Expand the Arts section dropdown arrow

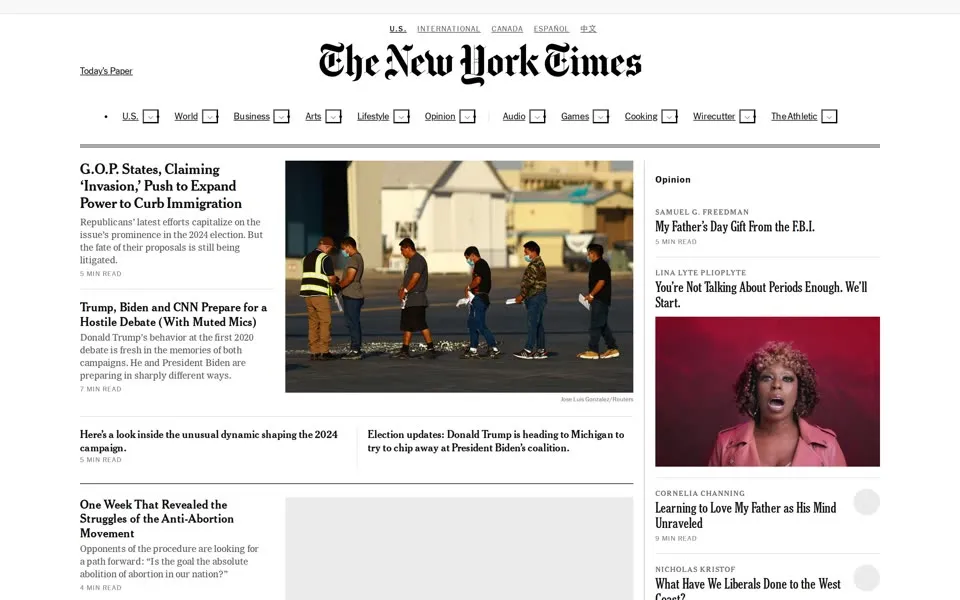[x=333, y=116]
